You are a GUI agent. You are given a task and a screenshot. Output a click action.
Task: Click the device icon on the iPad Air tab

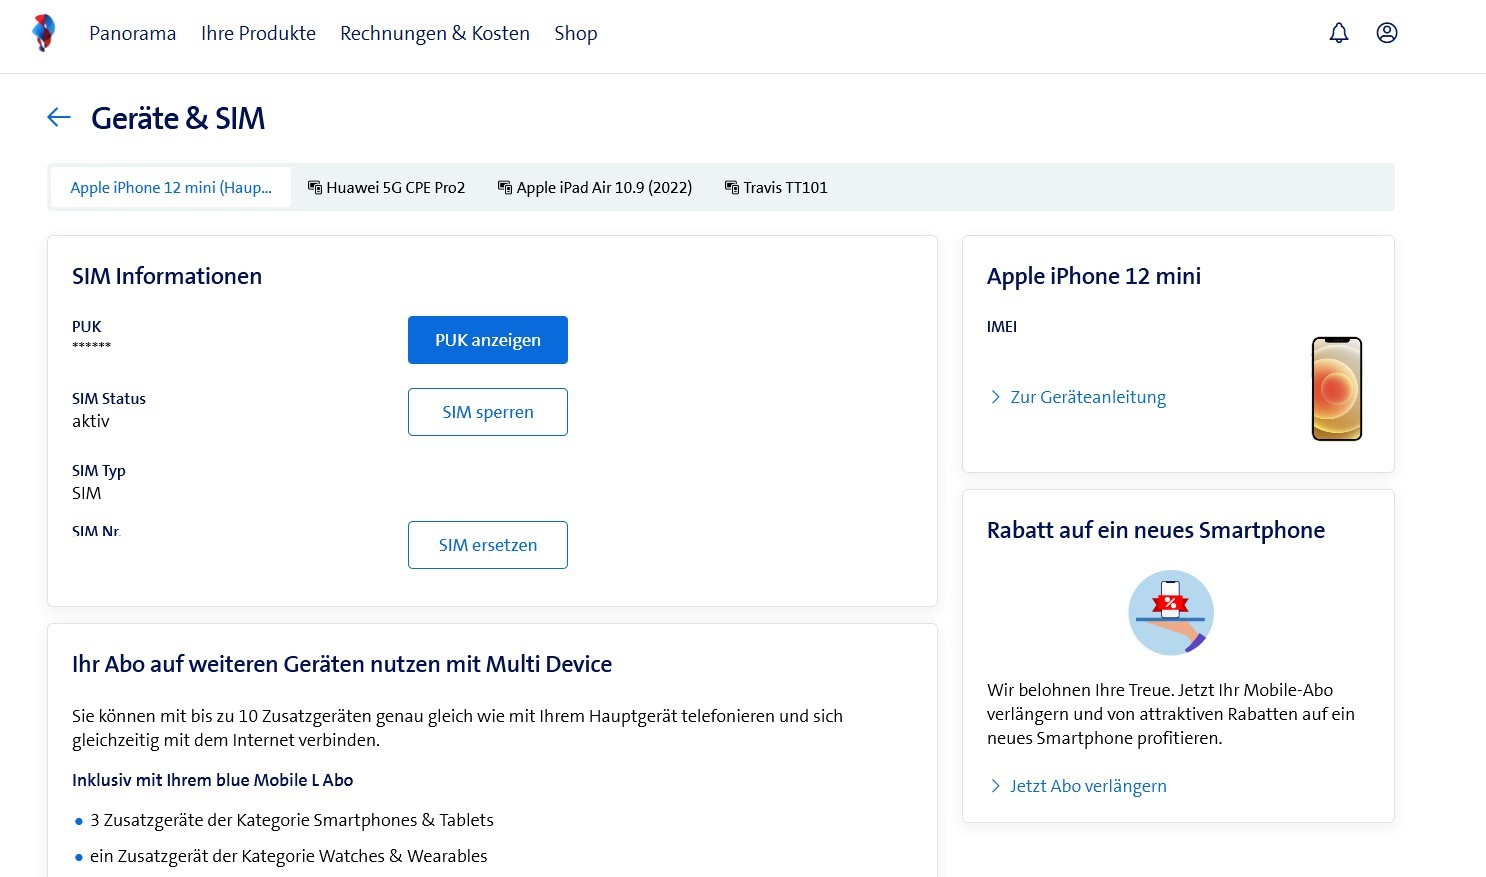click(505, 188)
